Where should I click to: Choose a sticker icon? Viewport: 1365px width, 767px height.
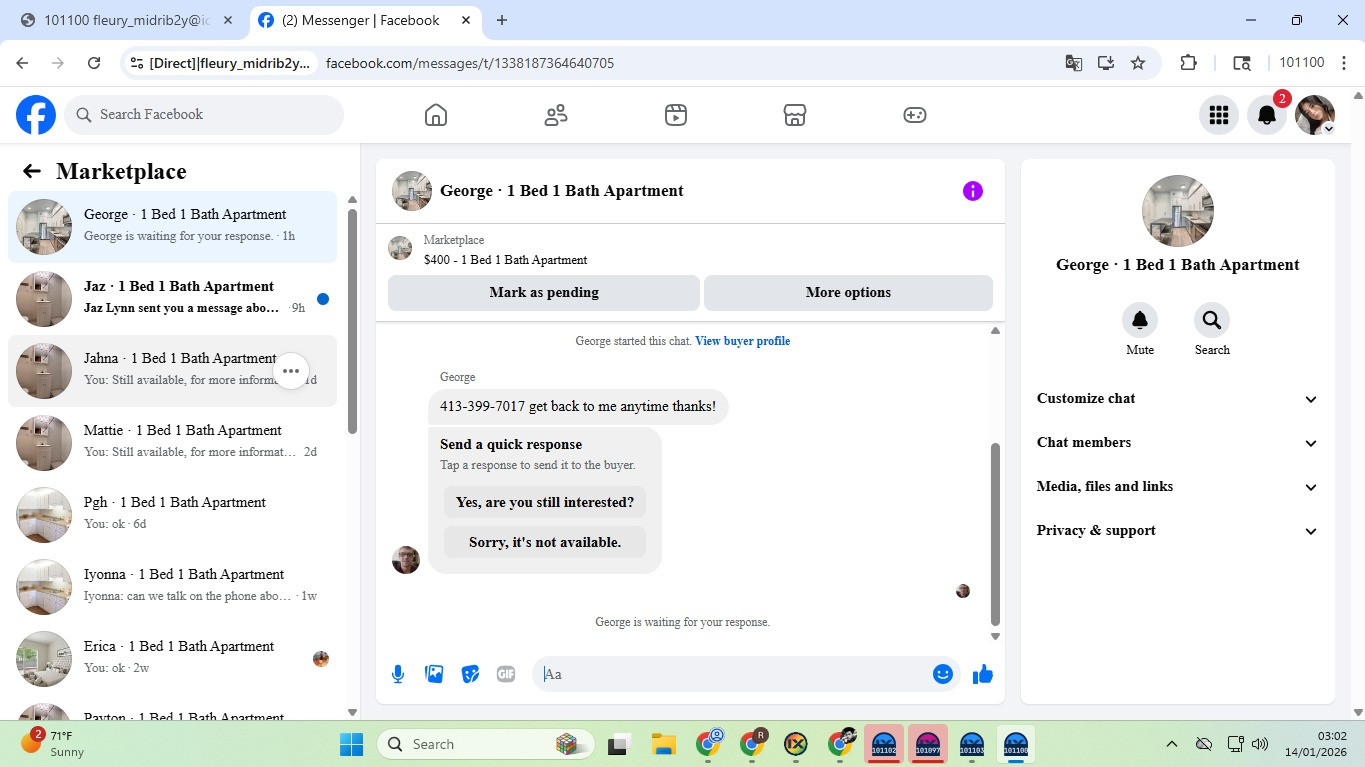[x=470, y=674]
